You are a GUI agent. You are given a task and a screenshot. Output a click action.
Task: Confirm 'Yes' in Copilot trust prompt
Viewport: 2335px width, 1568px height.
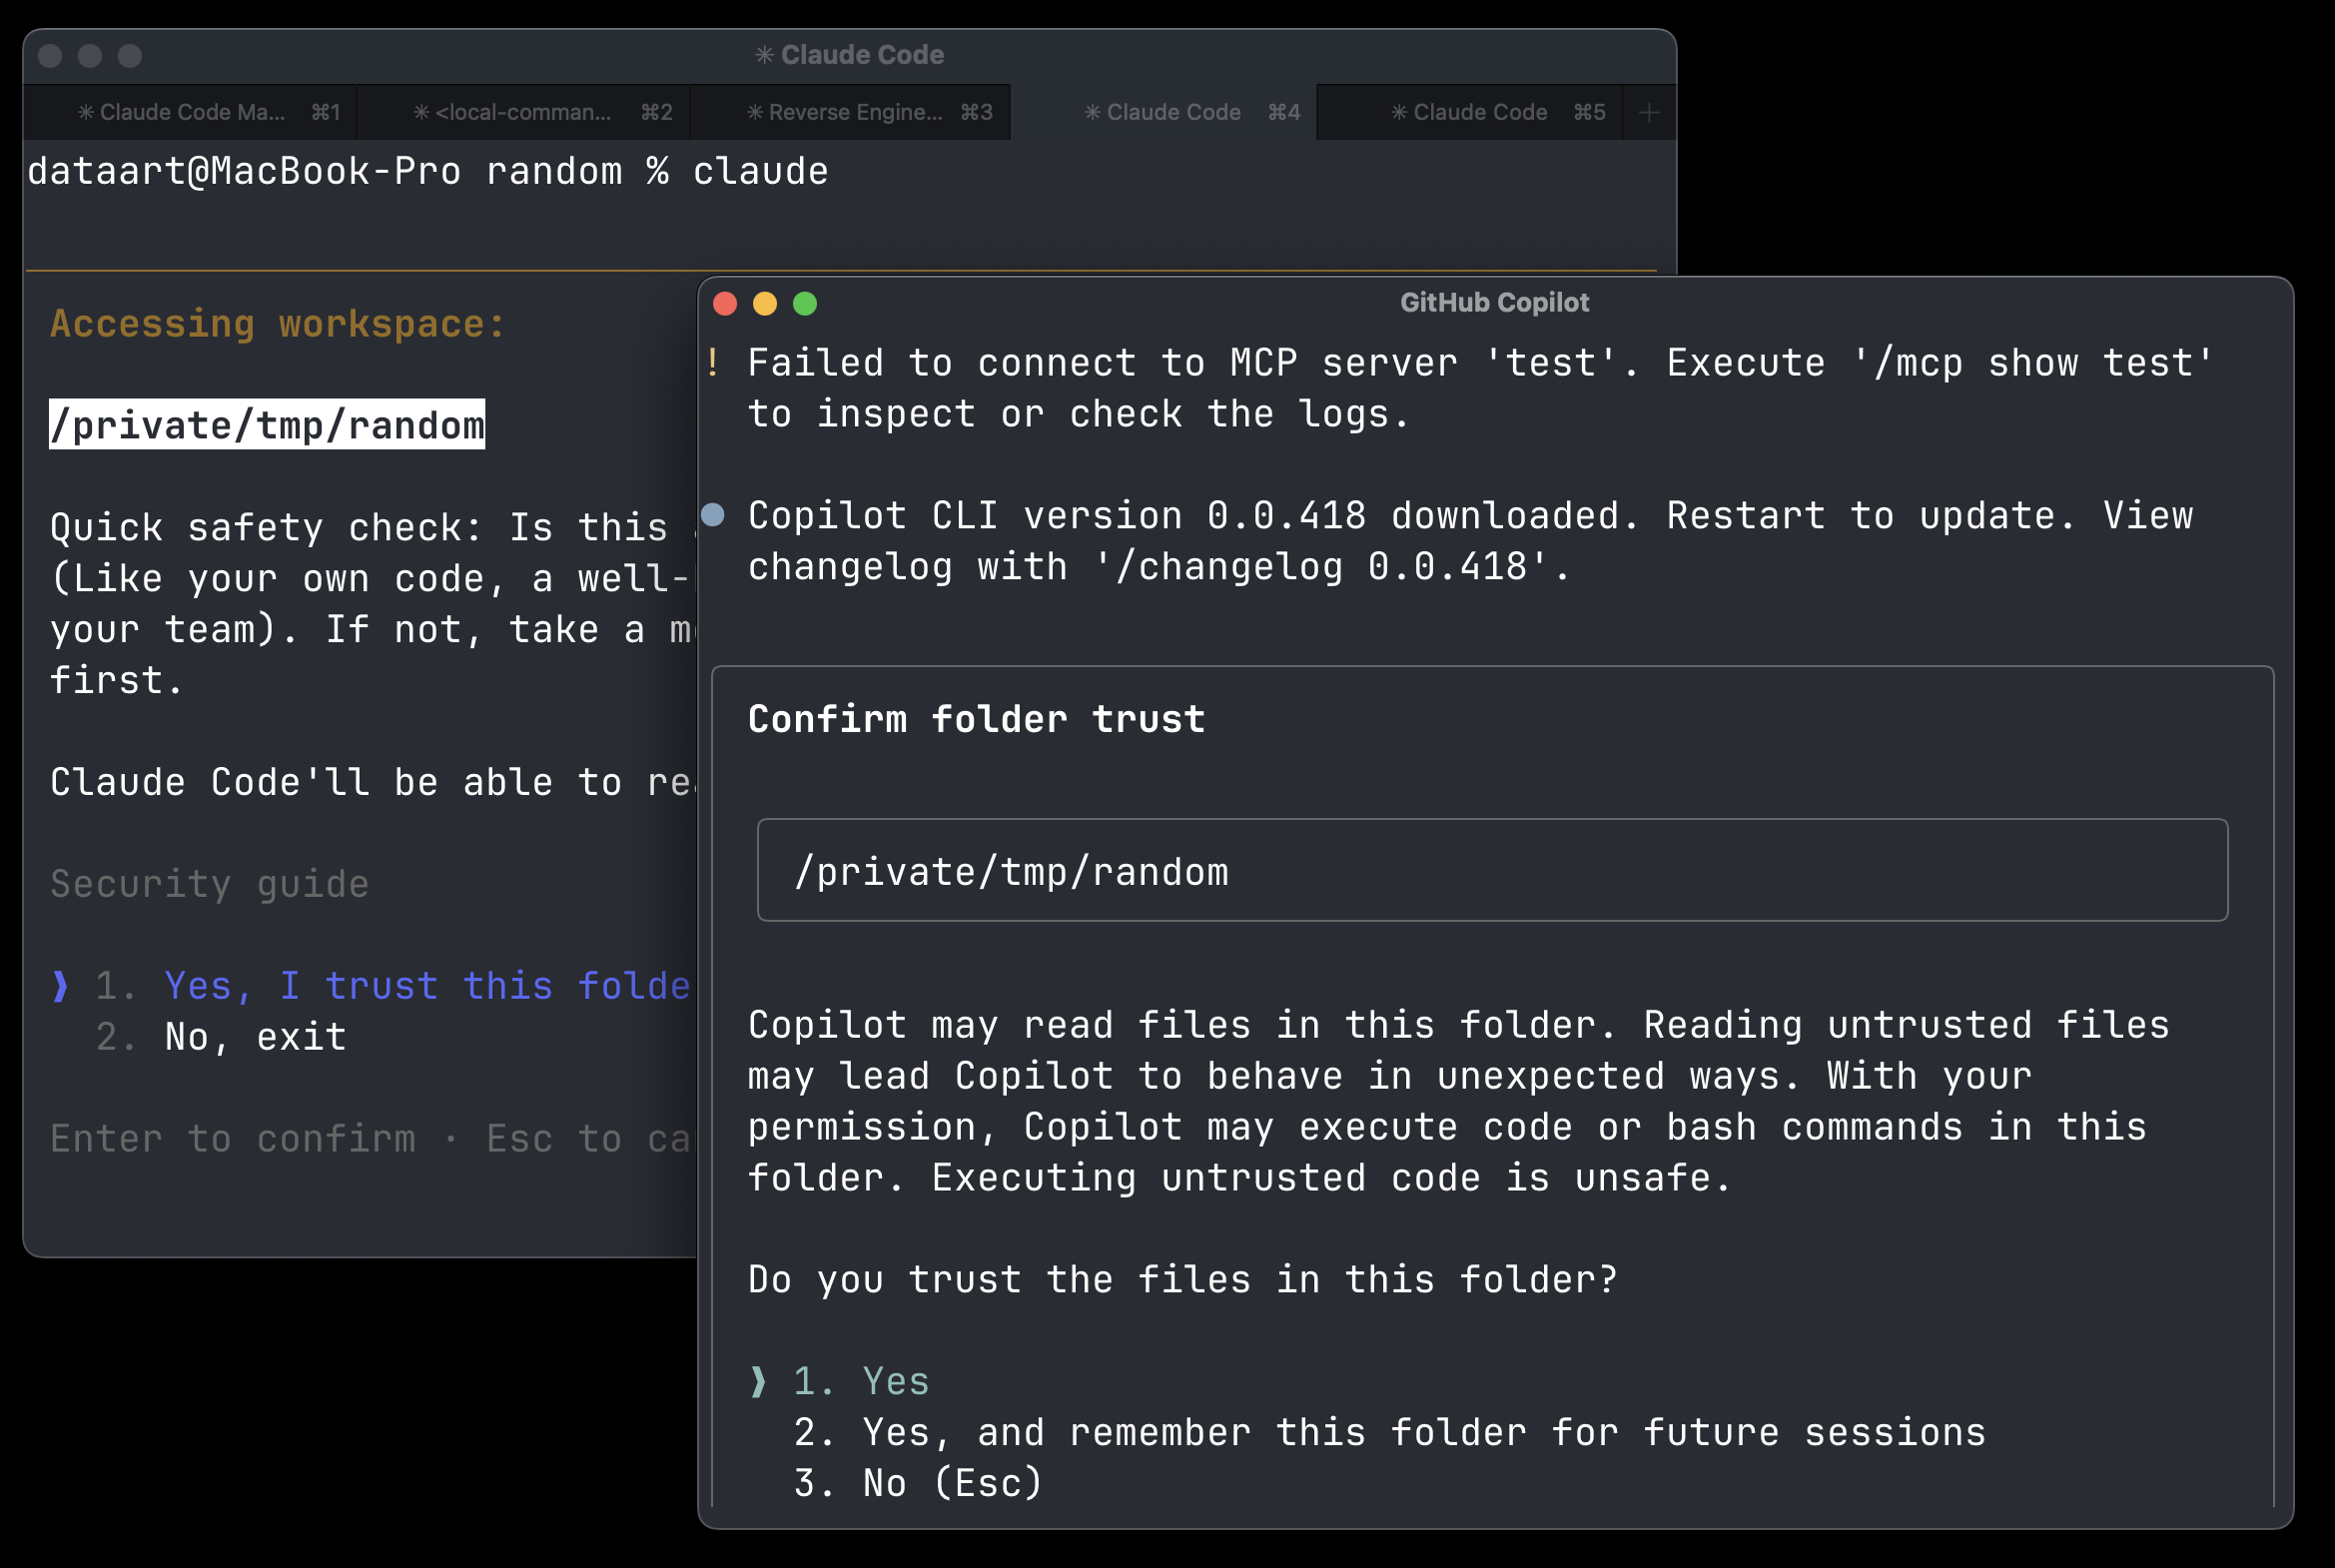894,1381
